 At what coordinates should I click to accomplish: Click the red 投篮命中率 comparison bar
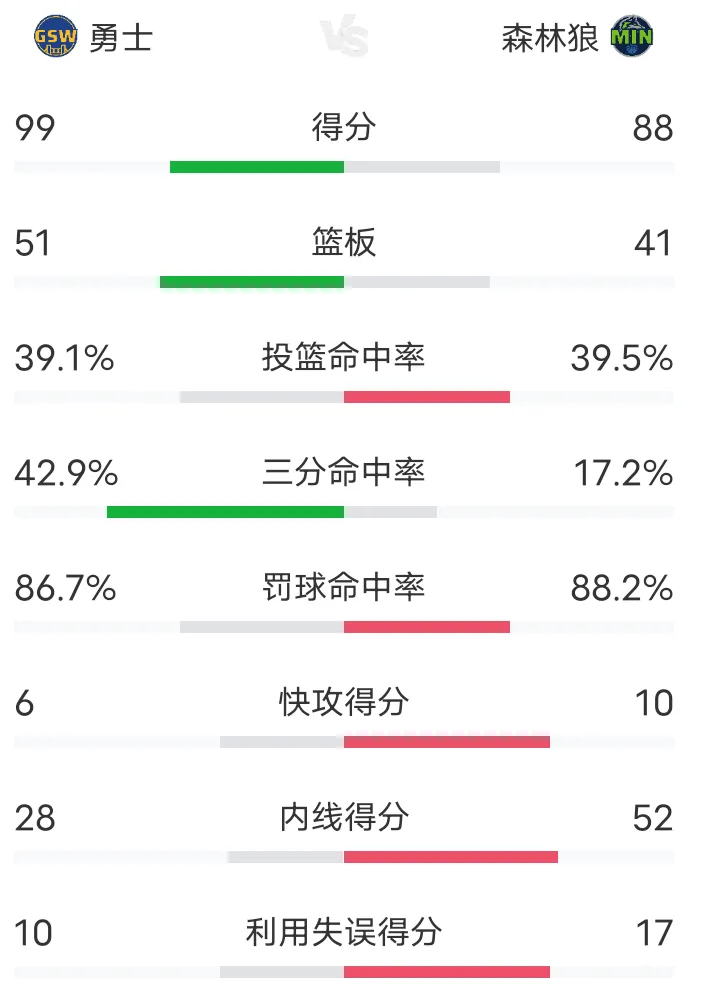(x=427, y=397)
